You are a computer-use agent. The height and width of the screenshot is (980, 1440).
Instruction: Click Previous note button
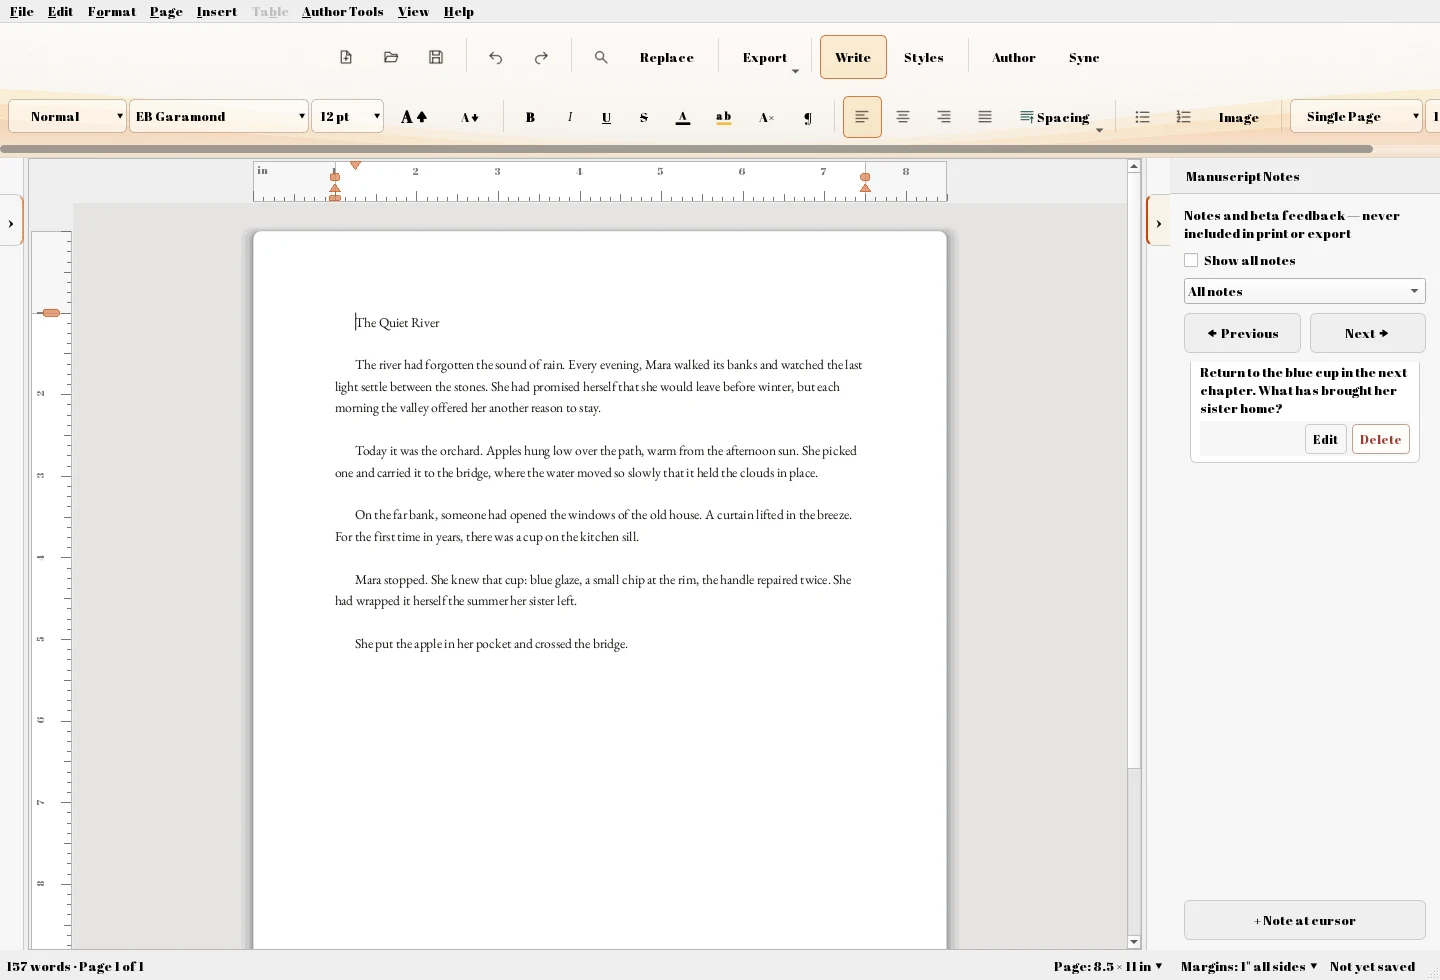click(x=1242, y=333)
